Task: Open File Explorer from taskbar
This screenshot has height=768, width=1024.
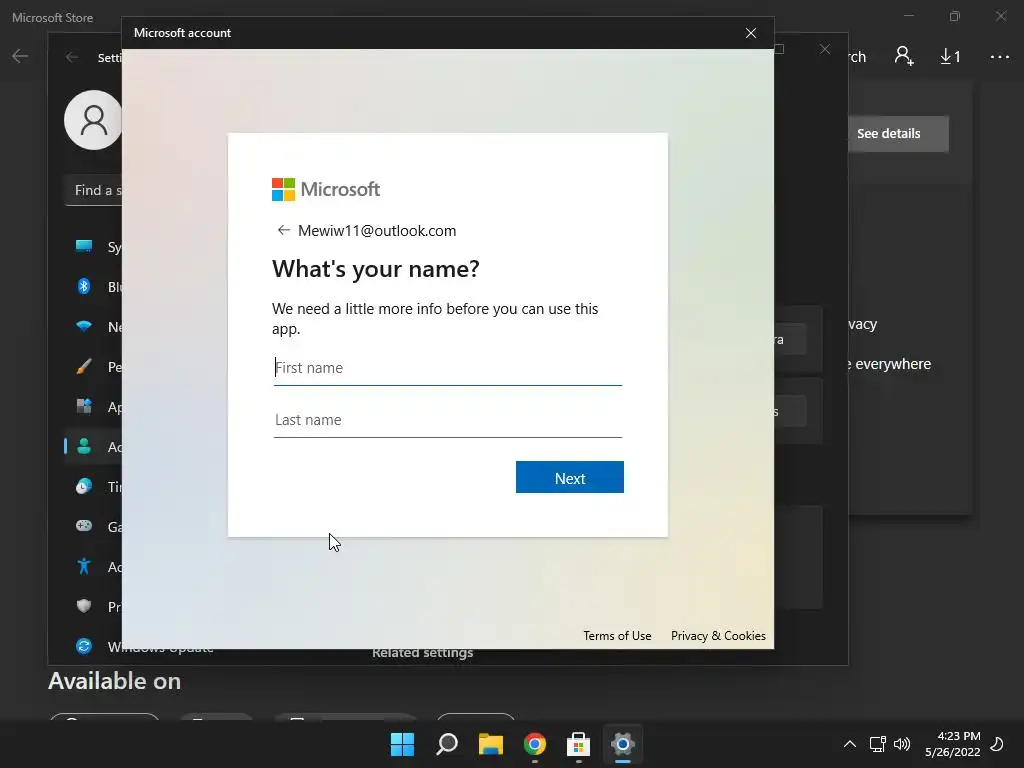Action: click(x=490, y=744)
